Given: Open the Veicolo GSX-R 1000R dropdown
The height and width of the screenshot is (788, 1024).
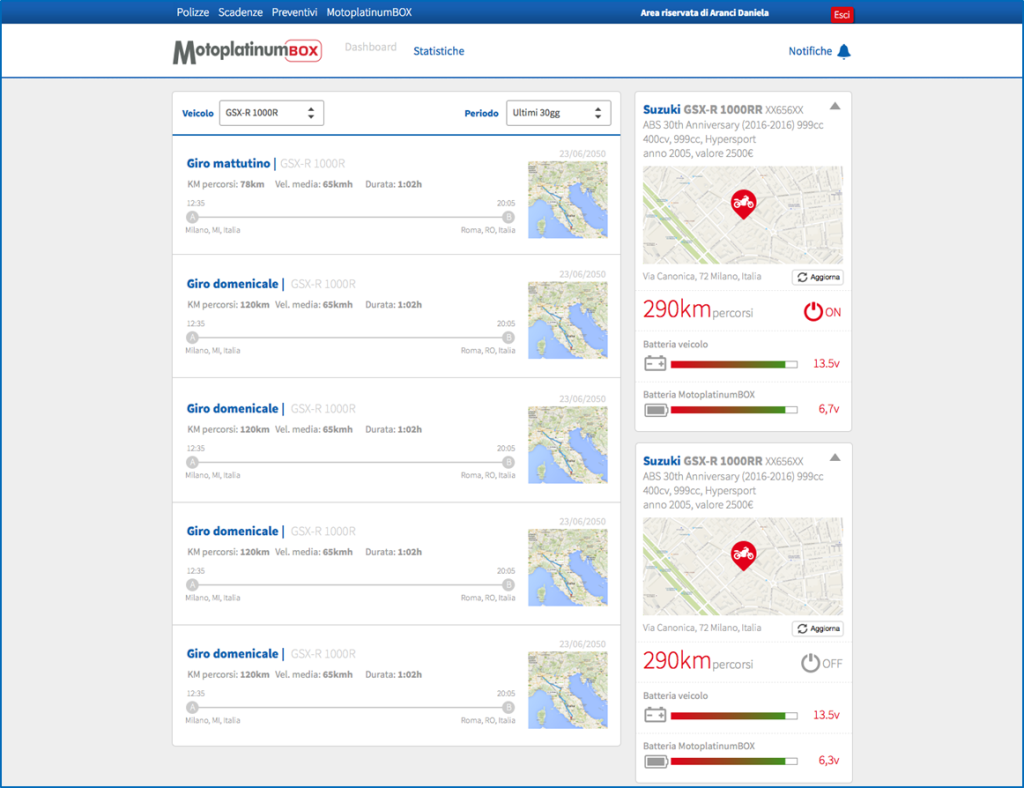Looking at the screenshot, I should coord(271,113).
